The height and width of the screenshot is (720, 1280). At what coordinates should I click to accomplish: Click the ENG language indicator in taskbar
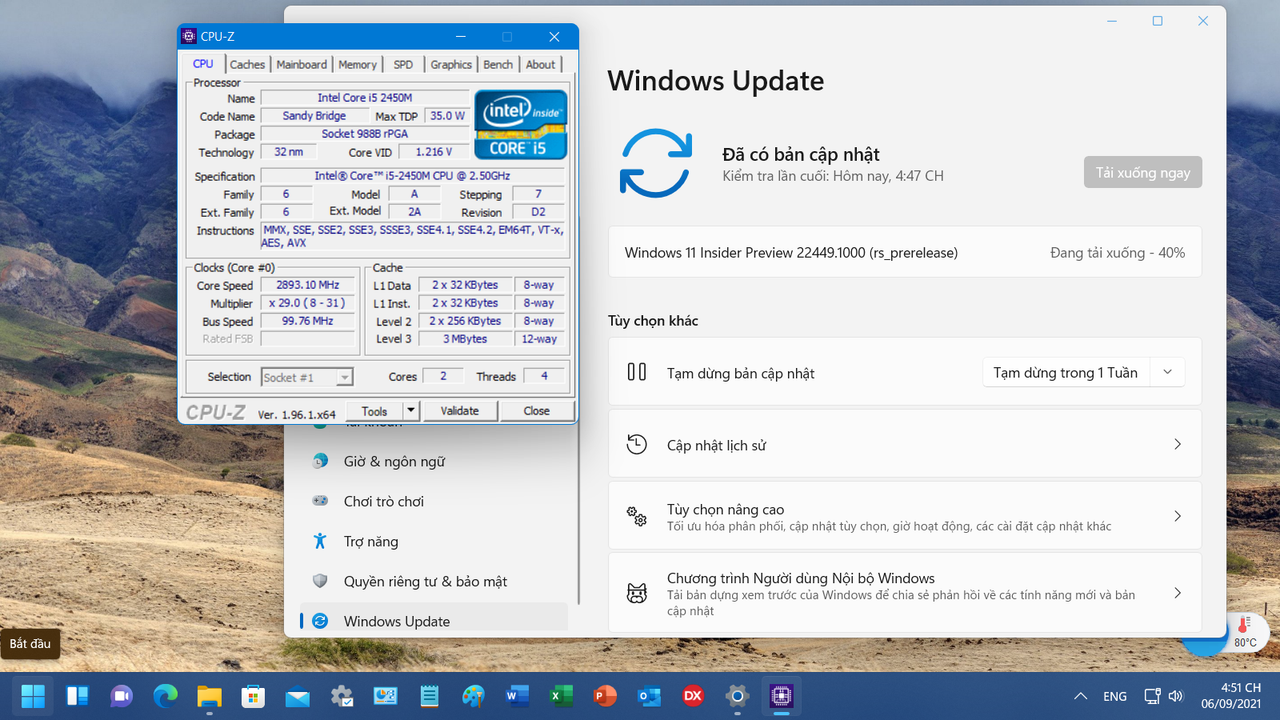(x=1115, y=696)
